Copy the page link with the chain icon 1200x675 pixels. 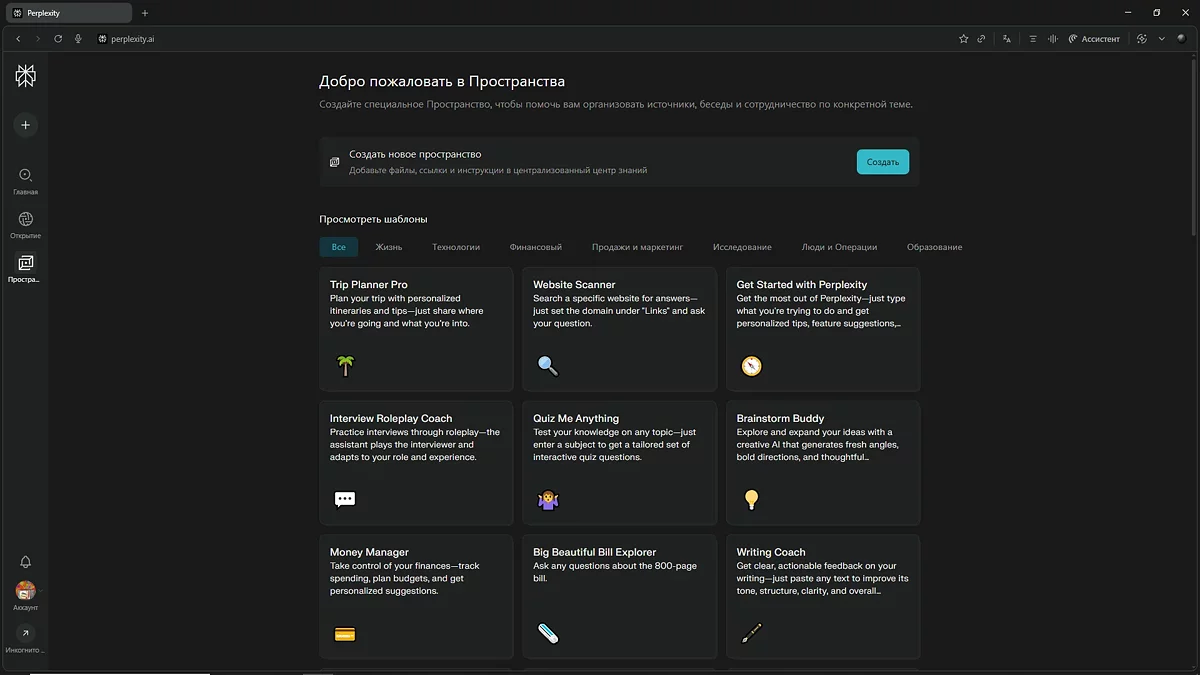981,39
